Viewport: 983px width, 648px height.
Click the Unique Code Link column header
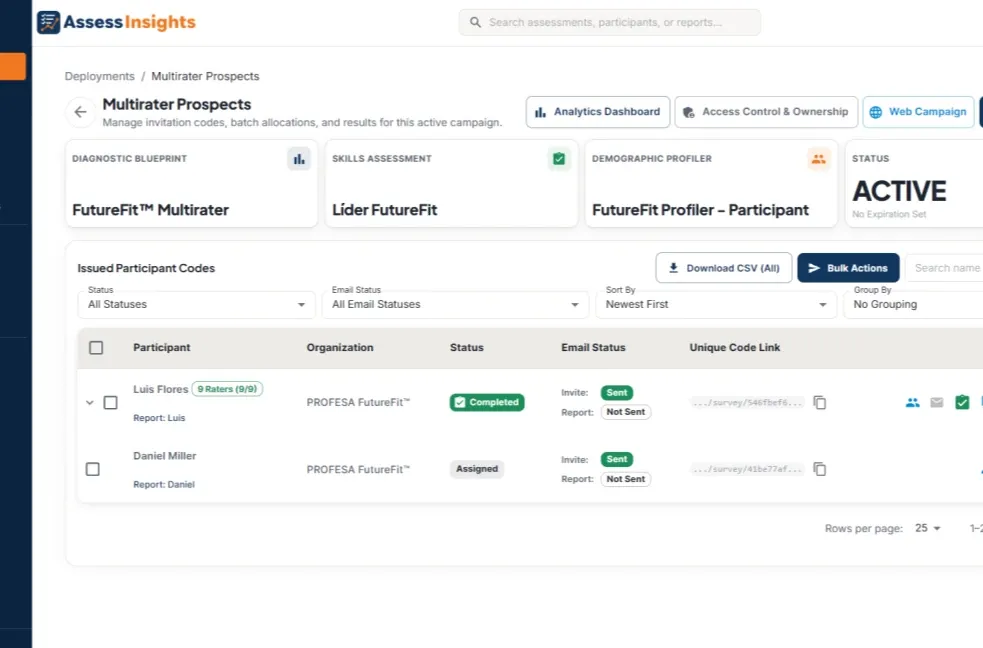click(735, 348)
